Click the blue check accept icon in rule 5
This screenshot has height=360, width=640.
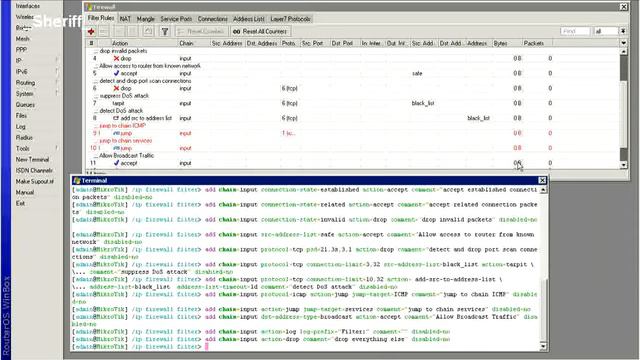point(116,73)
